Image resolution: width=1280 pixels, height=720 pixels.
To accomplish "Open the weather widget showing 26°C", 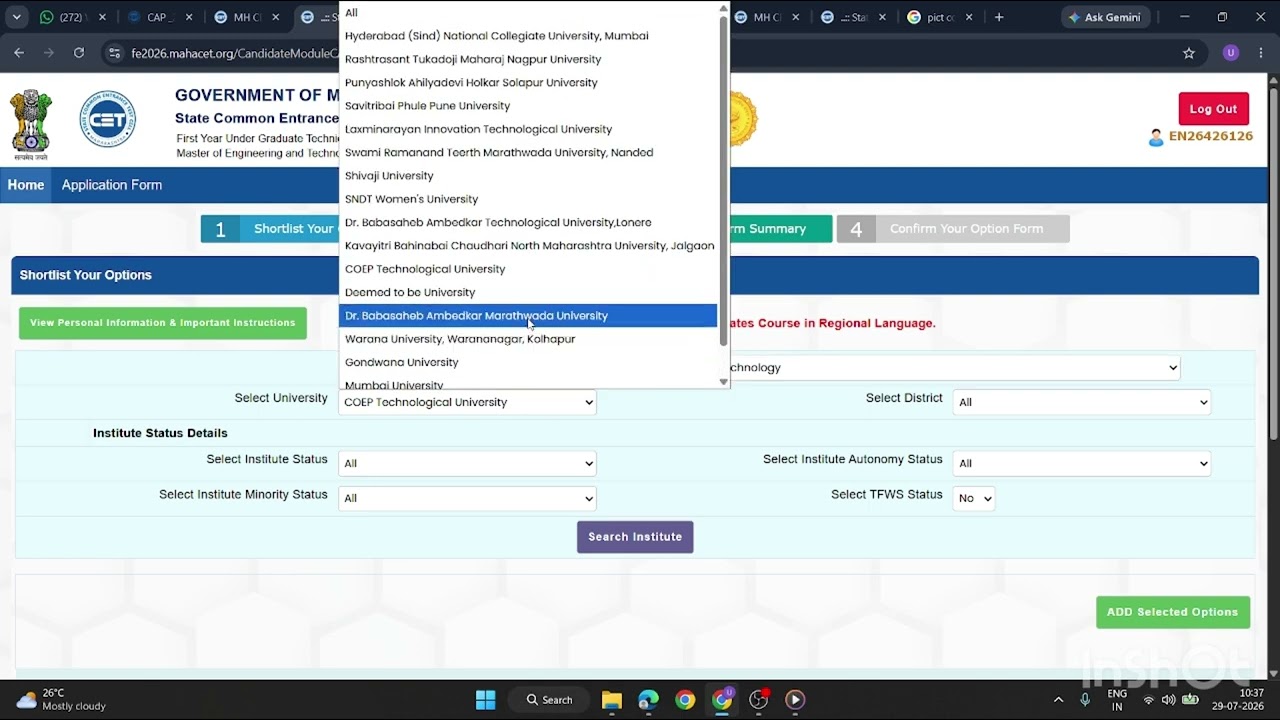I will point(62,699).
